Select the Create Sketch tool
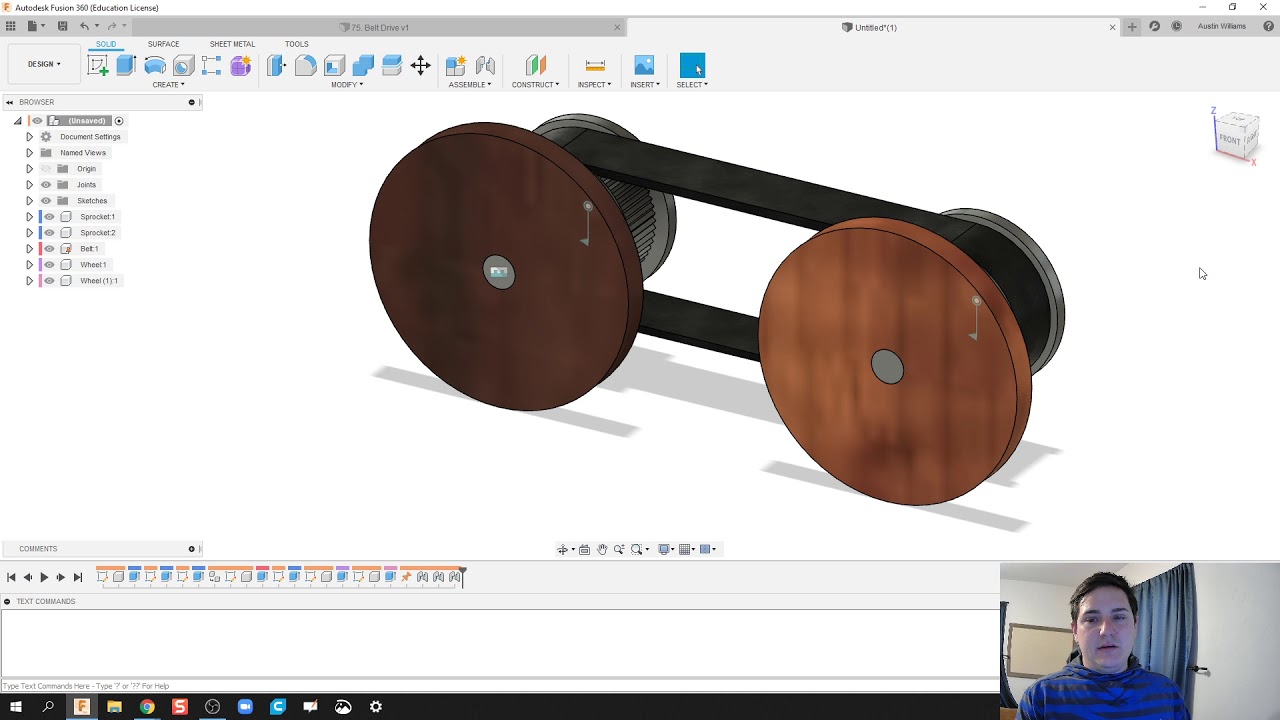The height and width of the screenshot is (720, 1280). (98, 66)
